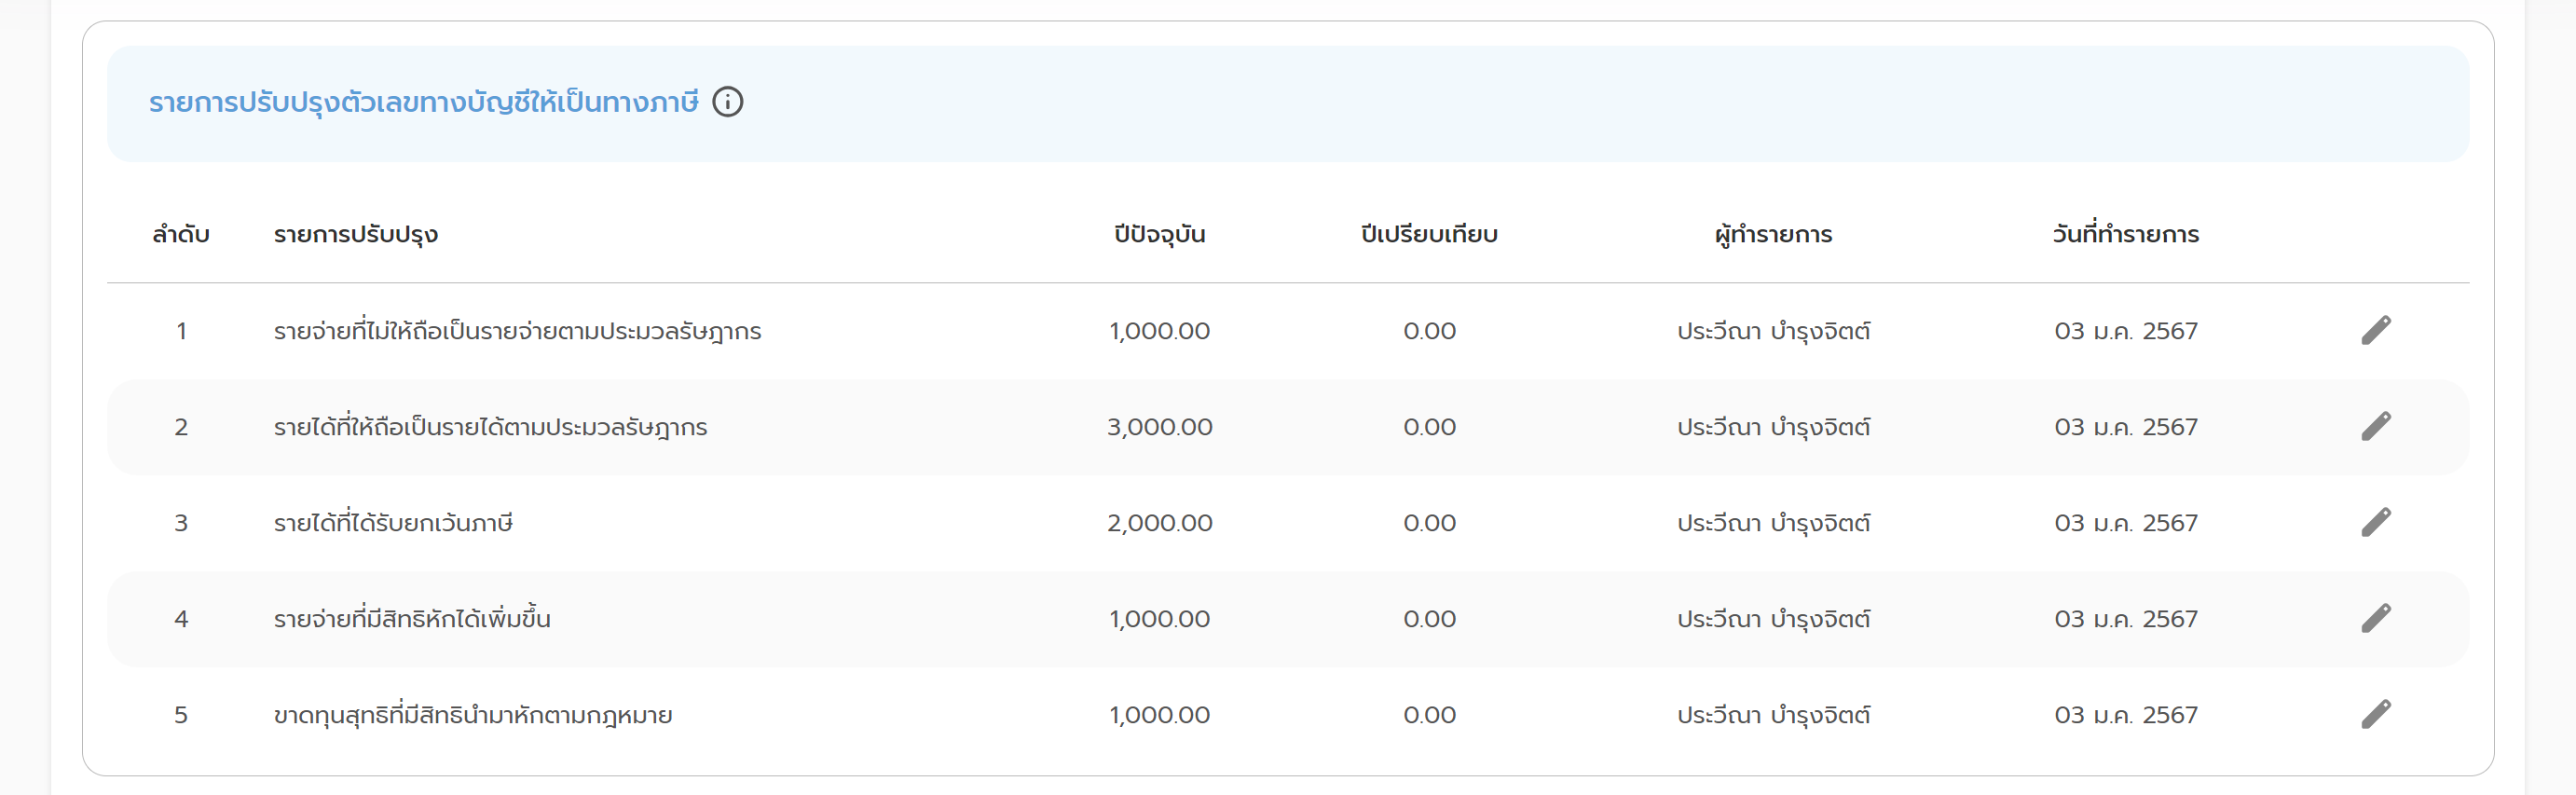Select row 4 item รายจ่ายที่มีสิทธิหักได้เพิ่มขึ้น
Image resolution: width=2576 pixels, height=795 pixels.
click(412, 619)
